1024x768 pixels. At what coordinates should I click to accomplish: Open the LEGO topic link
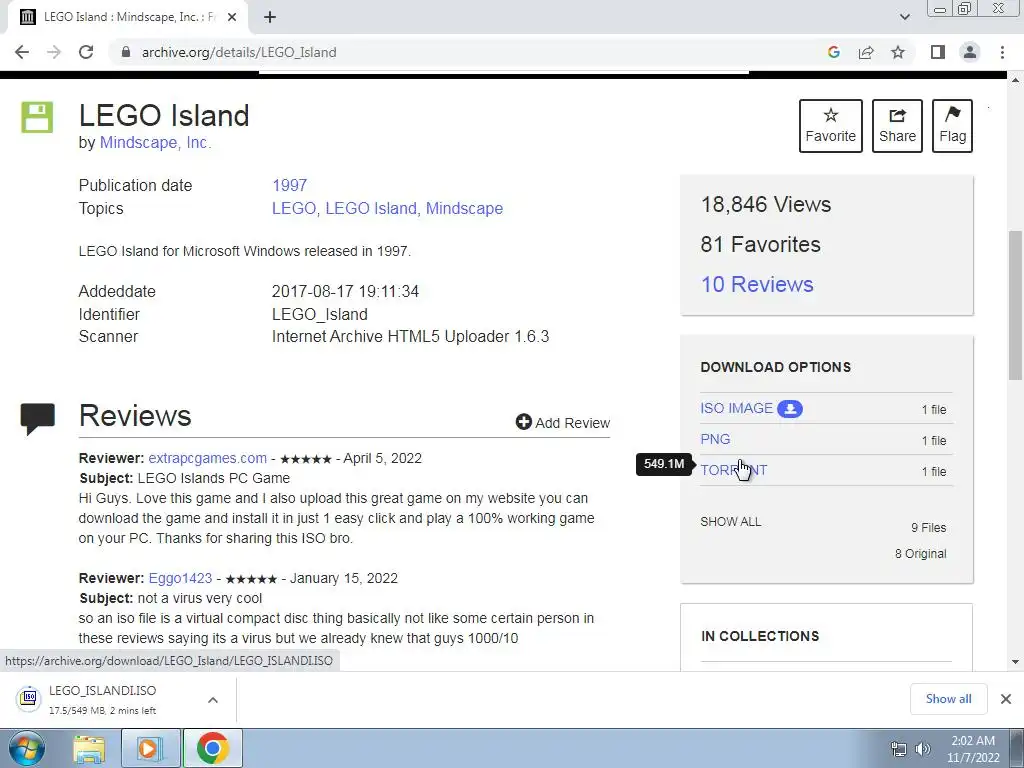(294, 208)
